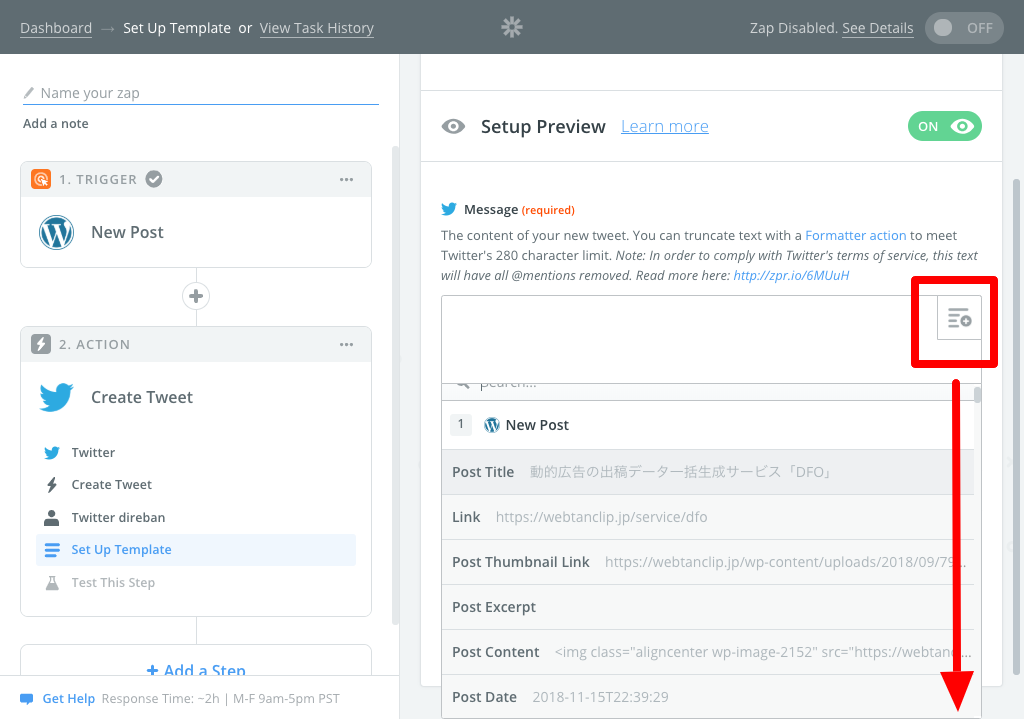Click the plus button between steps
This screenshot has height=719, width=1024.
[196, 296]
